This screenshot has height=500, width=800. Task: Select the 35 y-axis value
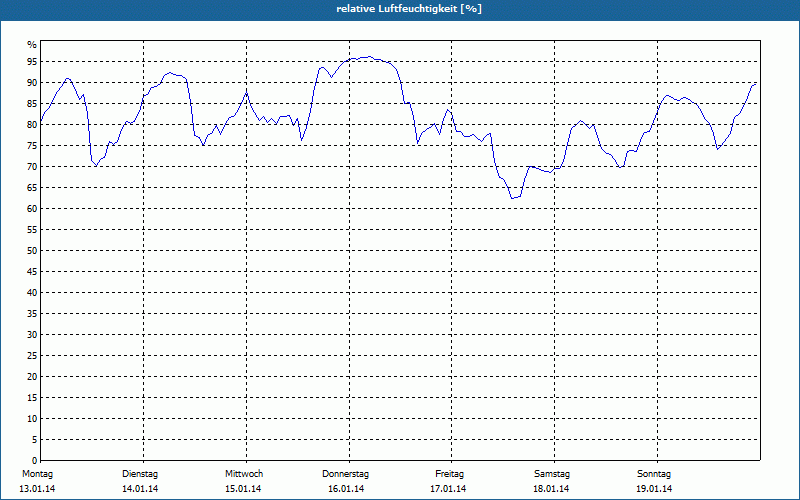pyautogui.click(x=32, y=314)
